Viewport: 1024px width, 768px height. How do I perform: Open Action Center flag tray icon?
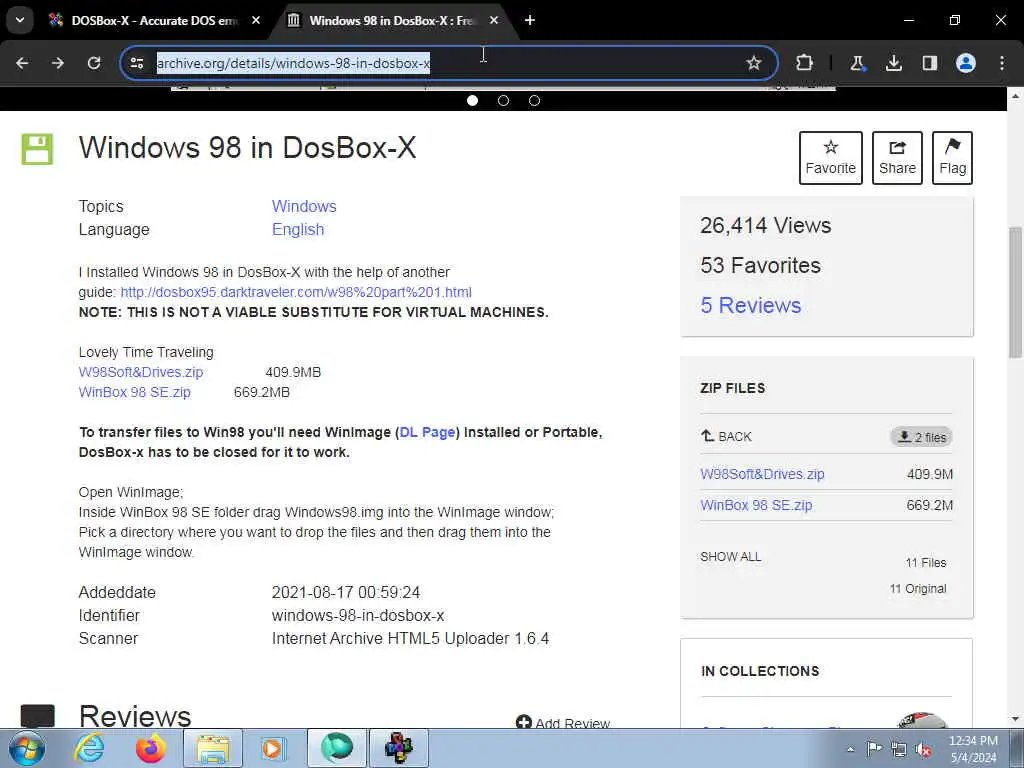click(874, 749)
